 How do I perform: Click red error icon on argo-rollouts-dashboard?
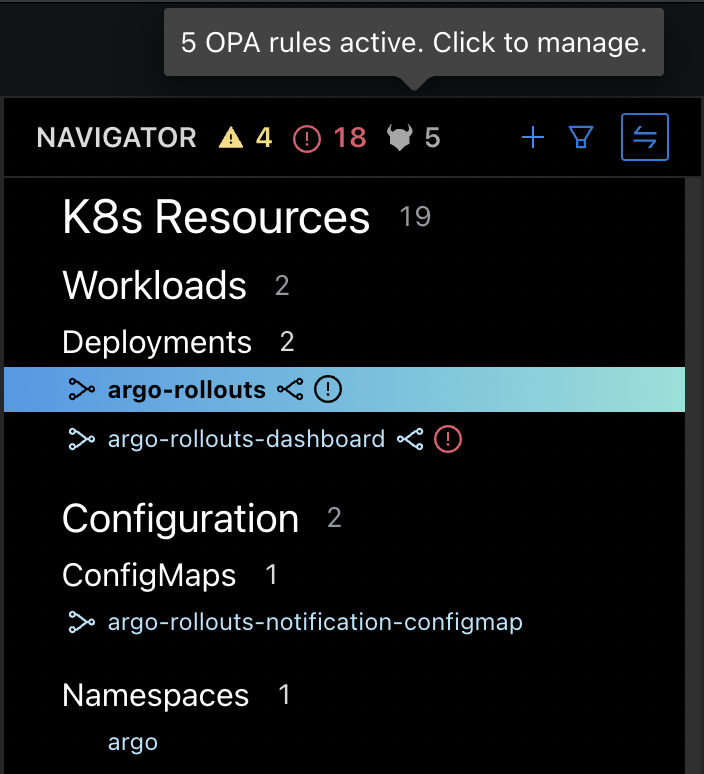pos(448,439)
